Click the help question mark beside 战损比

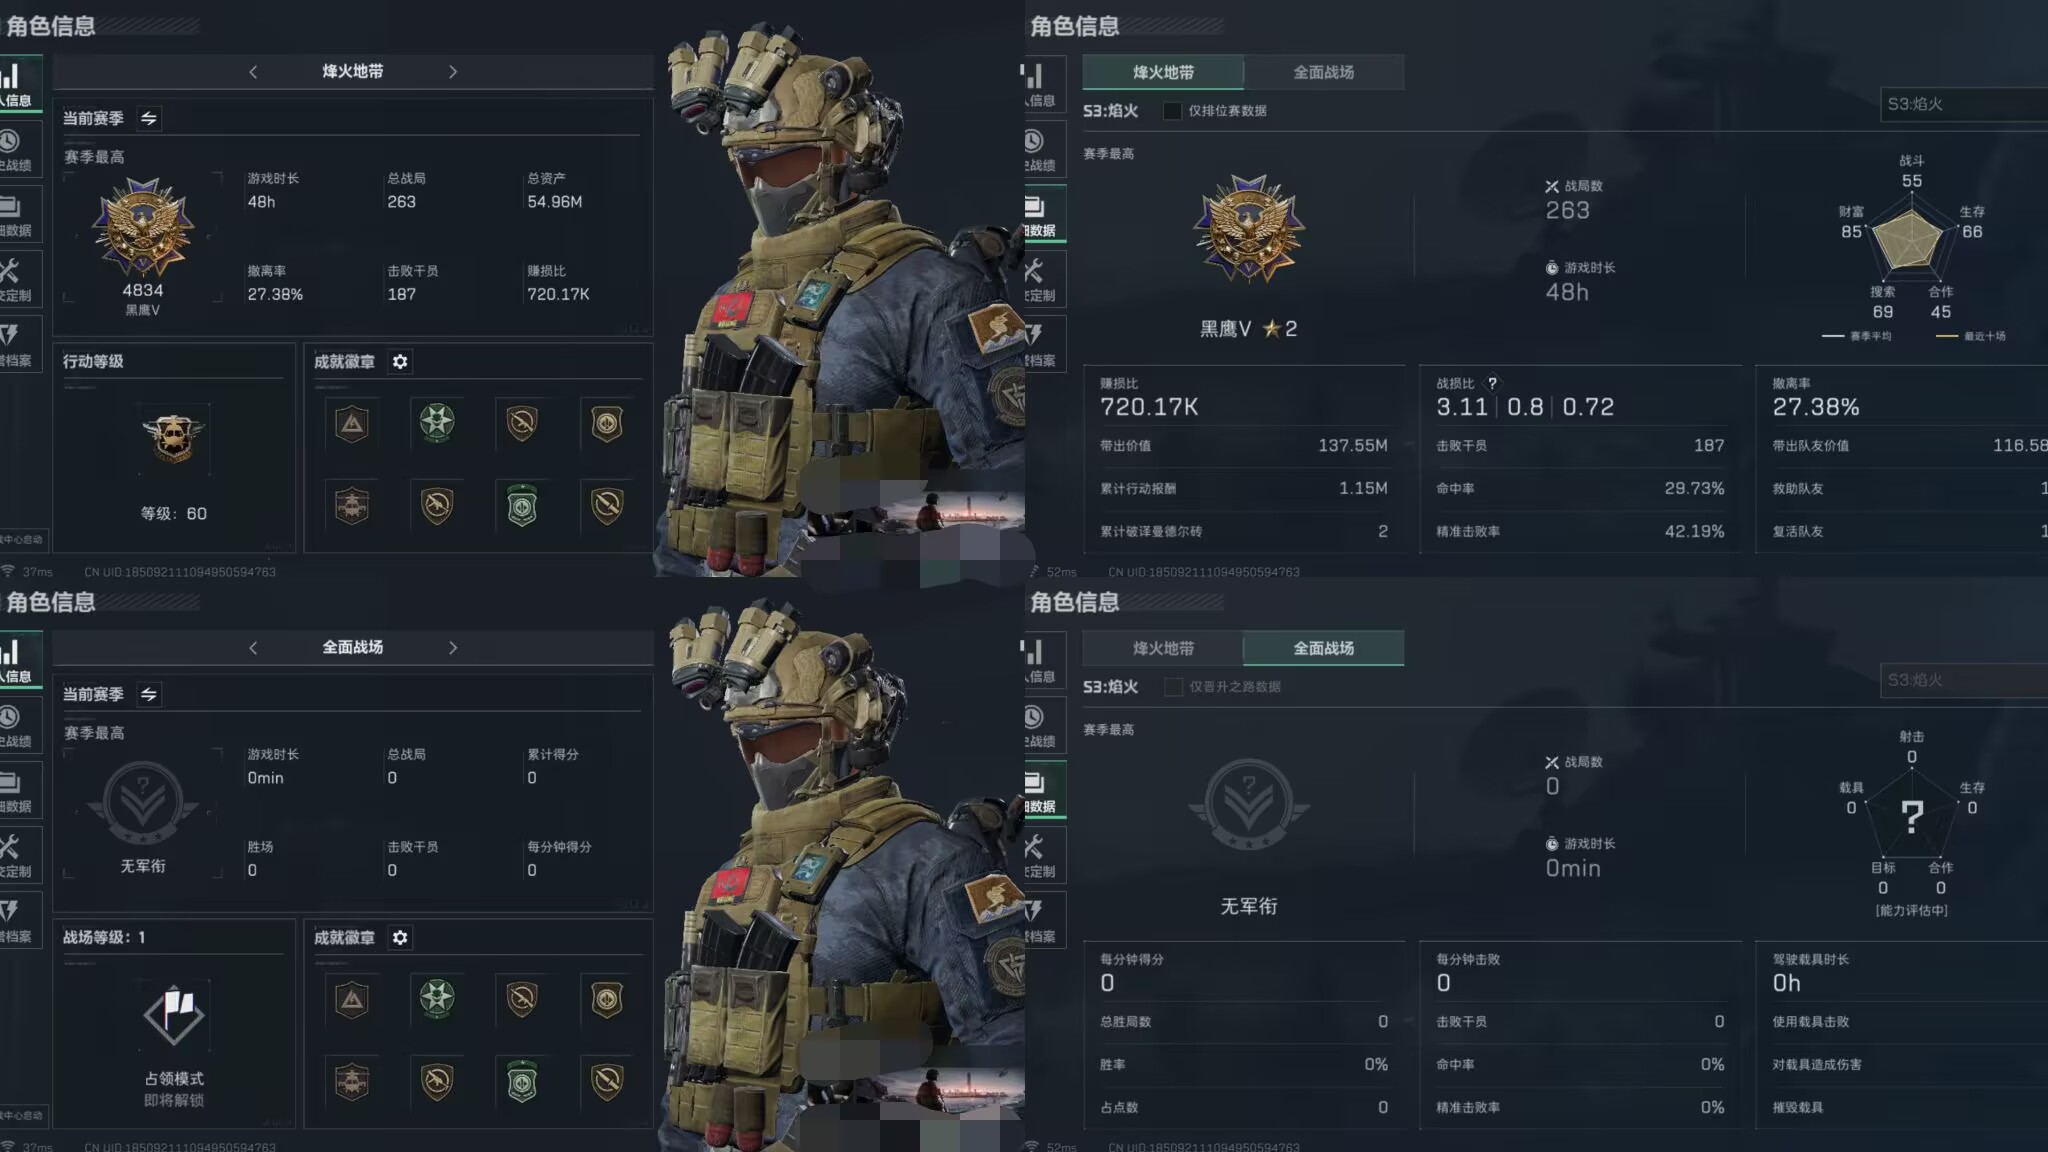(x=1492, y=383)
